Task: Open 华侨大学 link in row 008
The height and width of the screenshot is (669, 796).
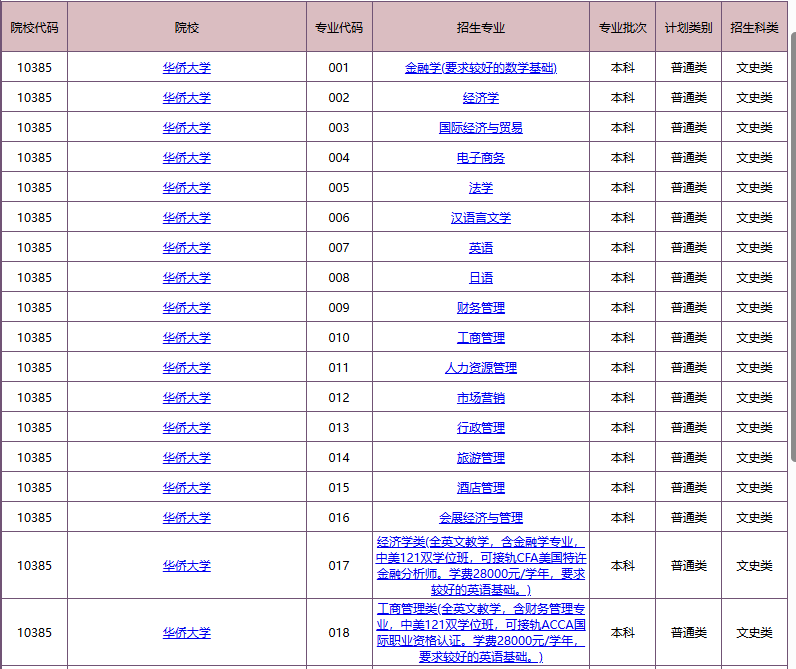Action: (x=186, y=277)
